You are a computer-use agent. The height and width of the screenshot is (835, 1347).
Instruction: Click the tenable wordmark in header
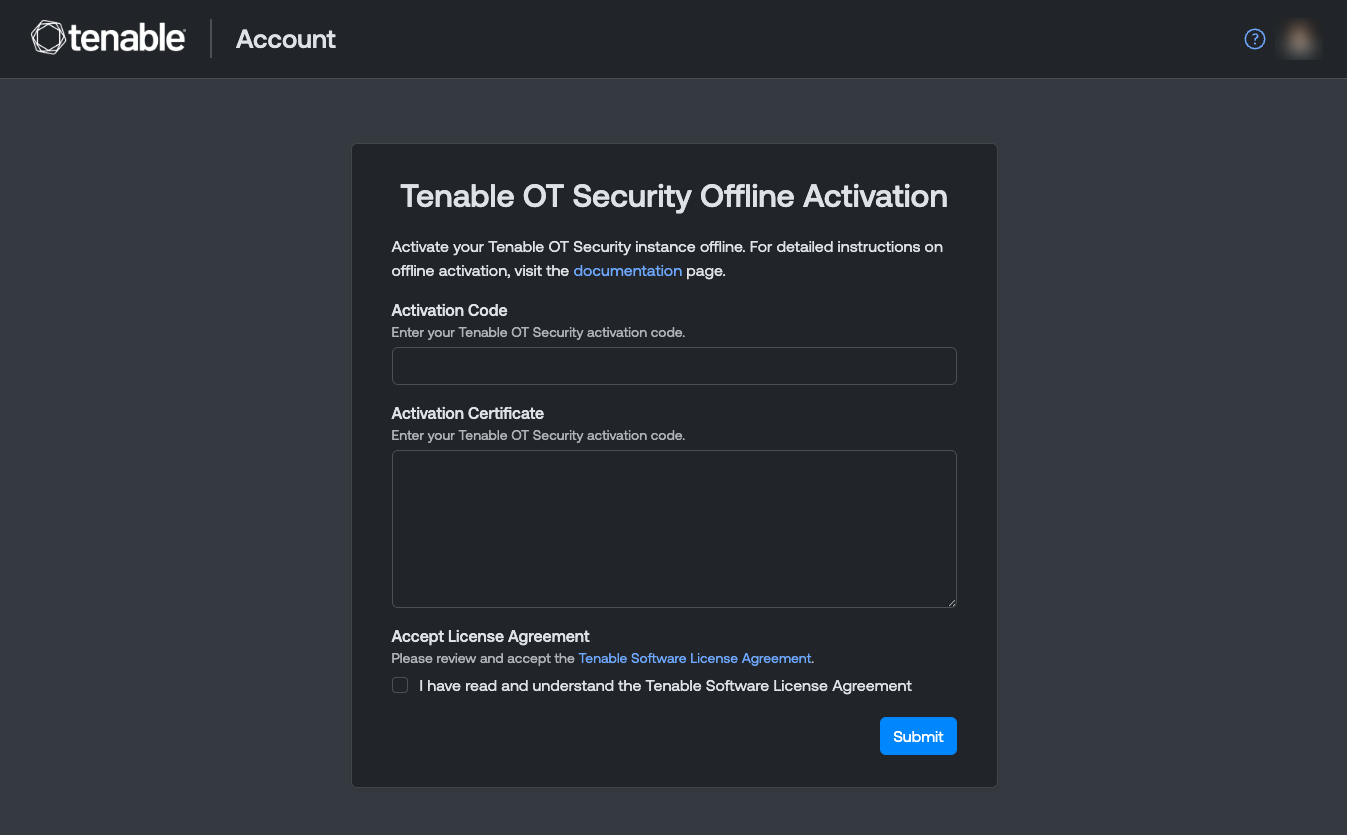tap(127, 39)
